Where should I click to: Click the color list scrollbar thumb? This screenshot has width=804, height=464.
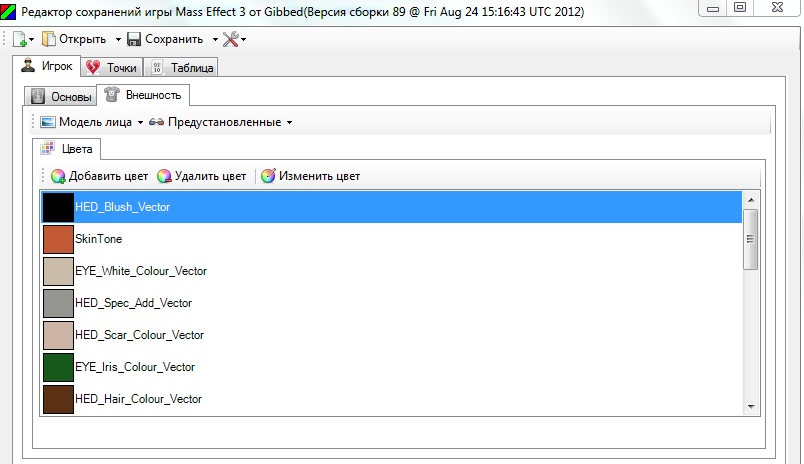[x=751, y=239]
